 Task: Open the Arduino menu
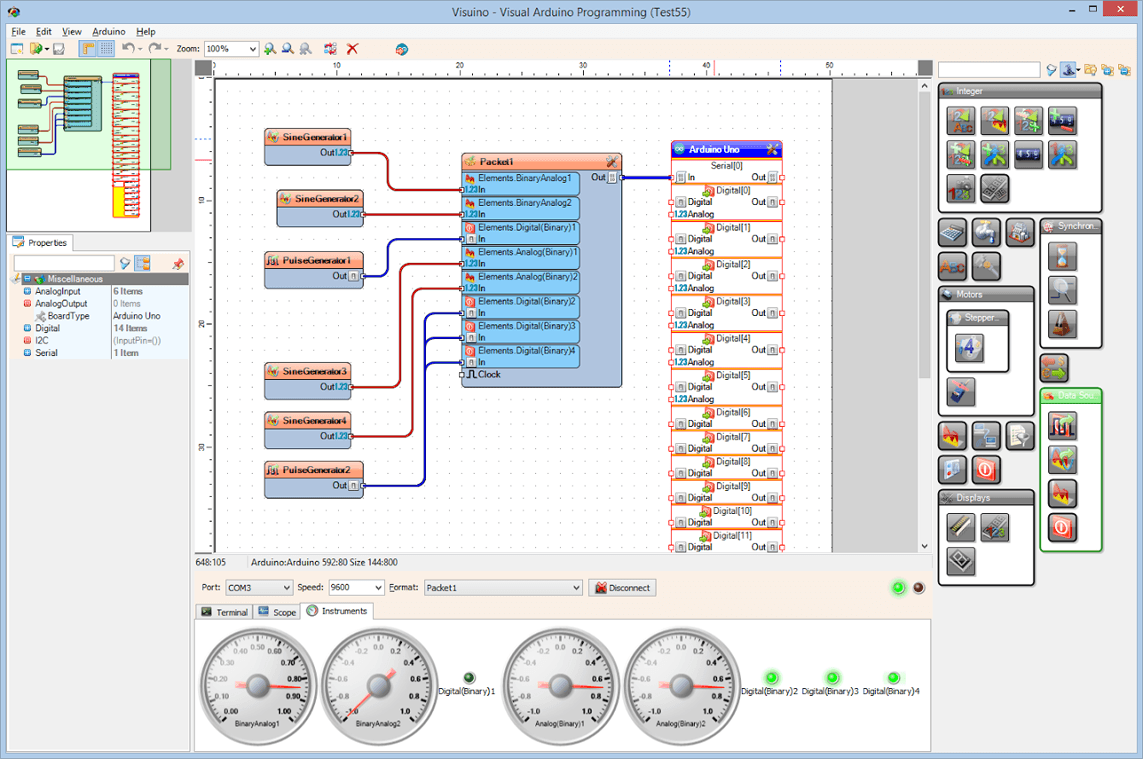(108, 31)
